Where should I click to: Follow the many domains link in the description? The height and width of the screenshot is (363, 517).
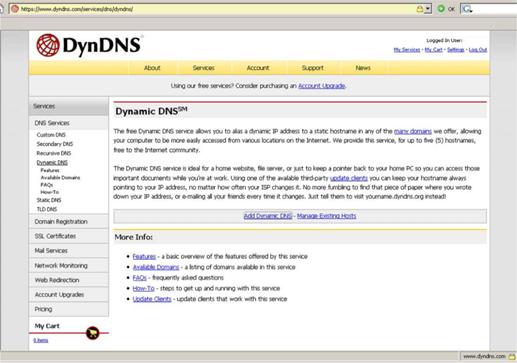tap(413, 131)
